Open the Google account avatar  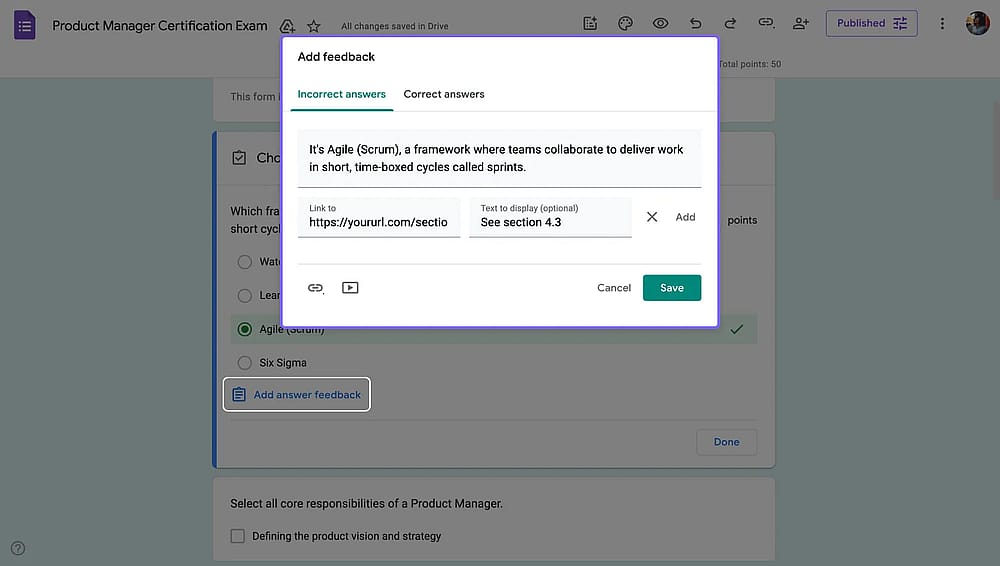click(977, 24)
